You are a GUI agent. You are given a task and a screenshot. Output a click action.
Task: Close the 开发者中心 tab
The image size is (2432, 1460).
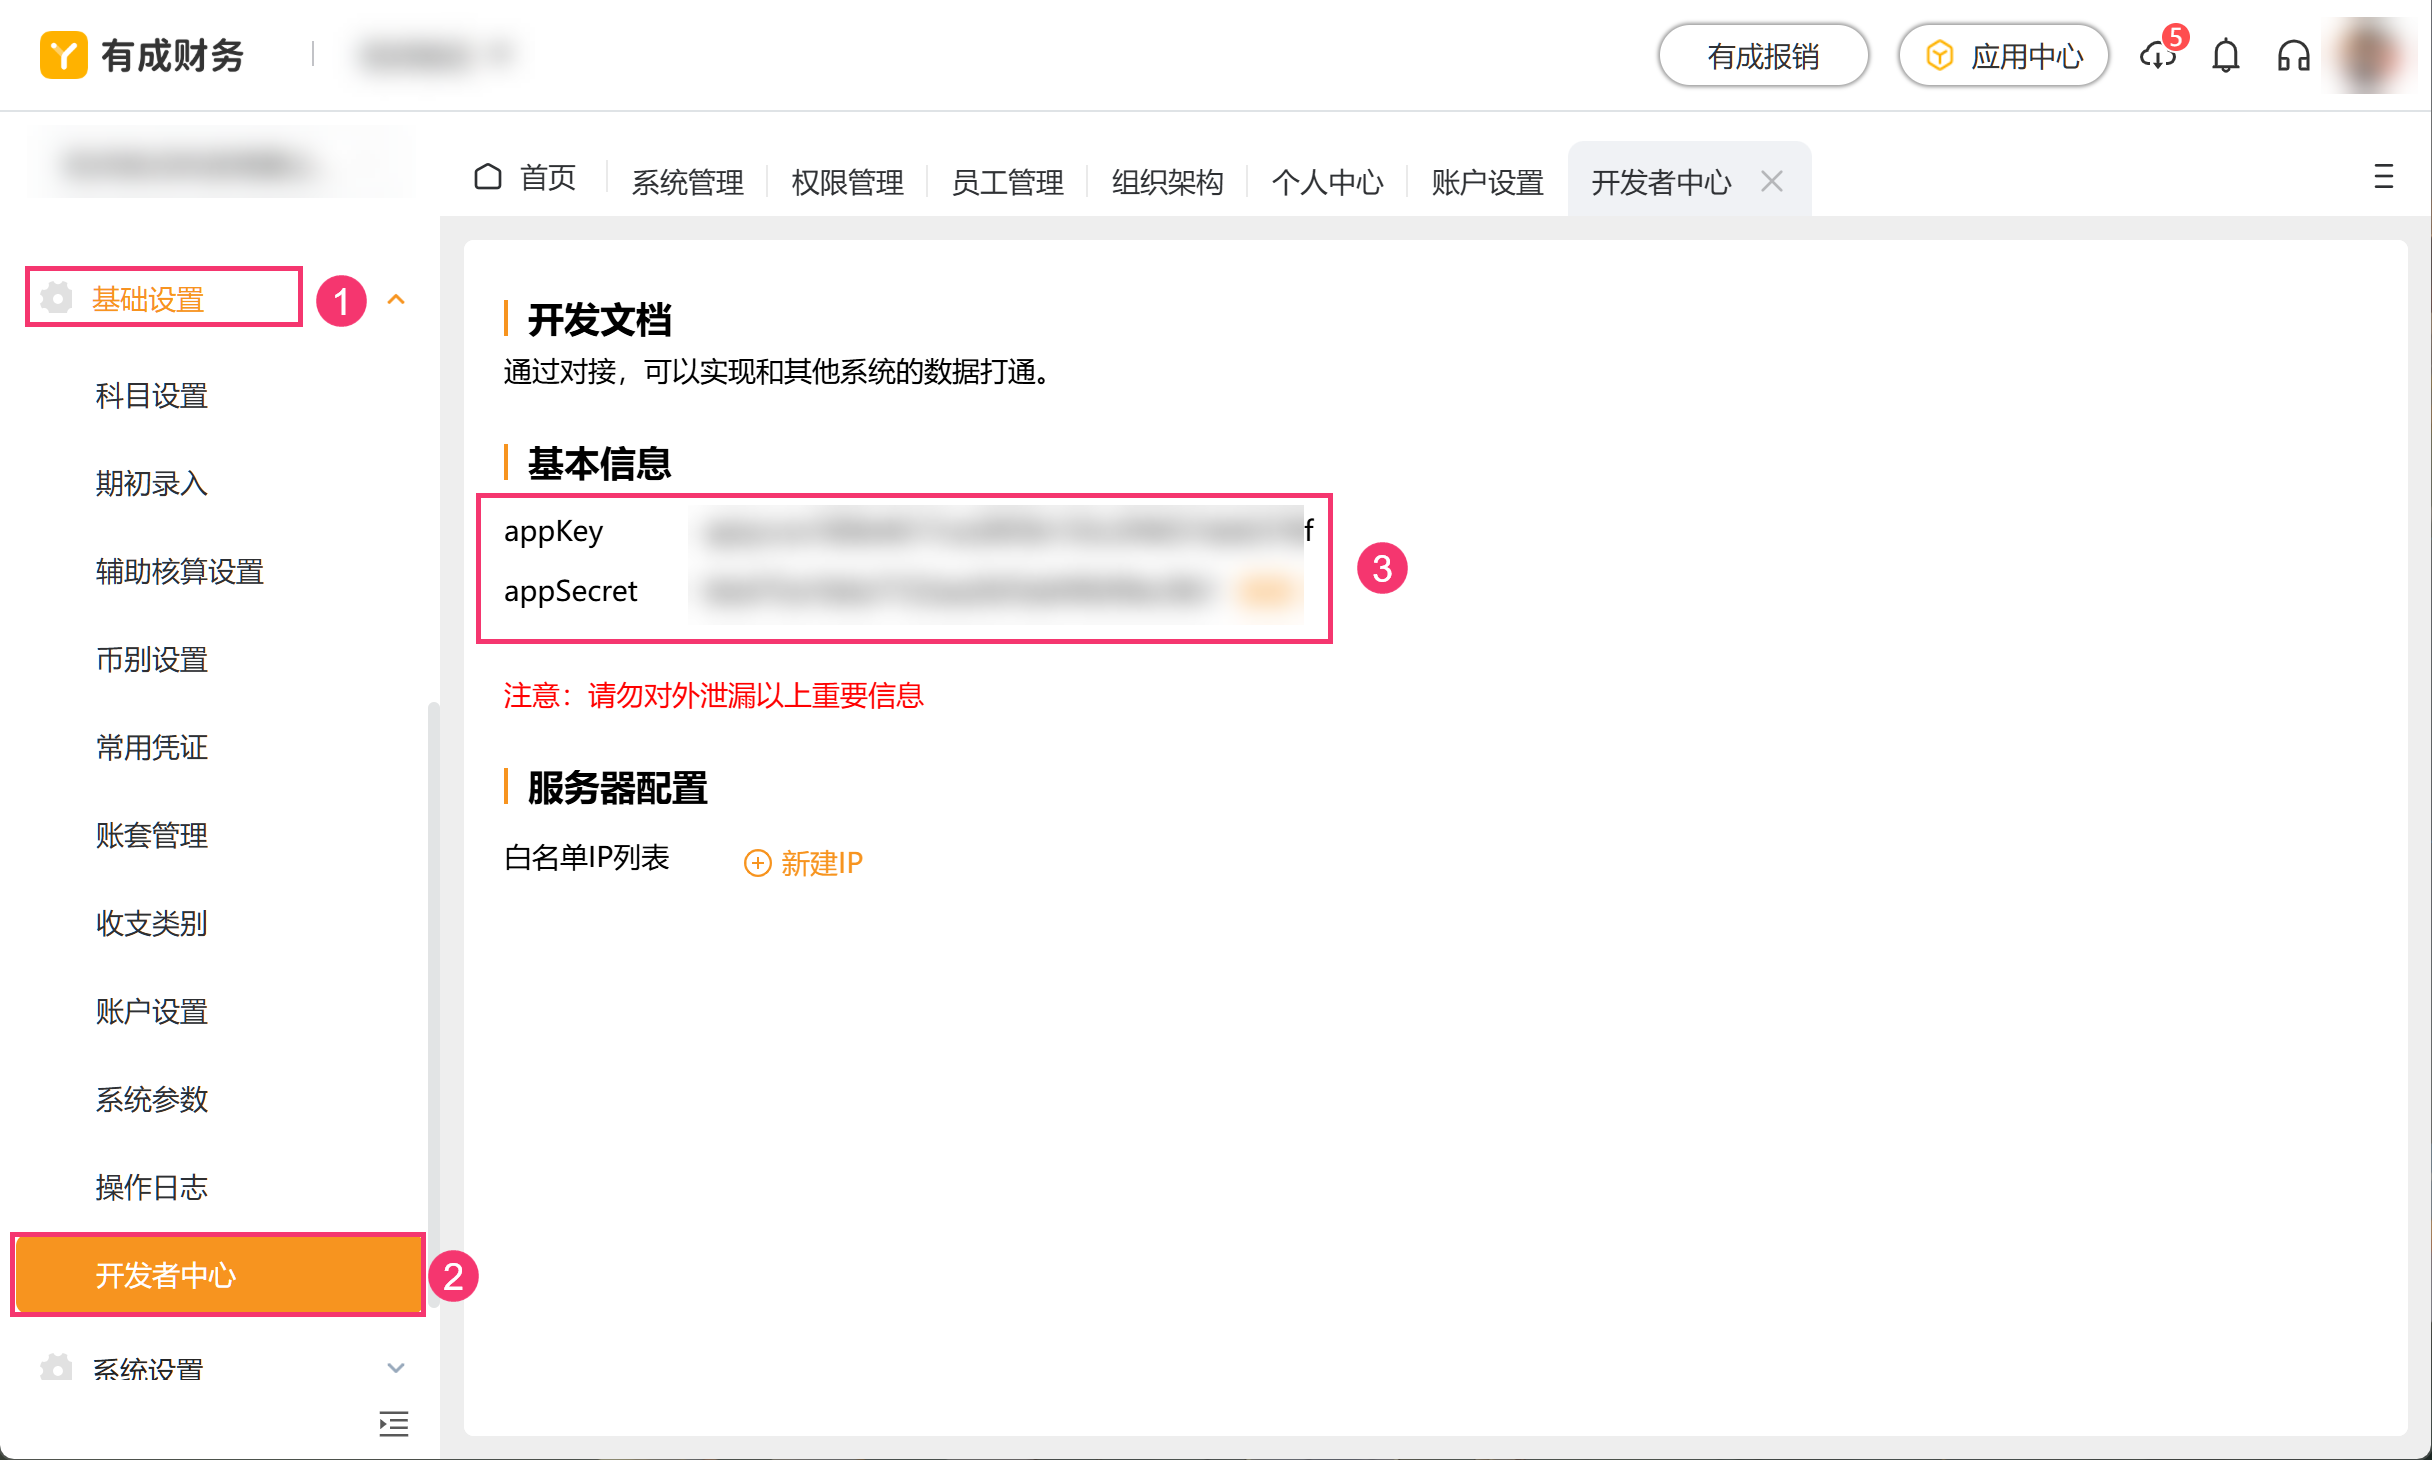1772,181
